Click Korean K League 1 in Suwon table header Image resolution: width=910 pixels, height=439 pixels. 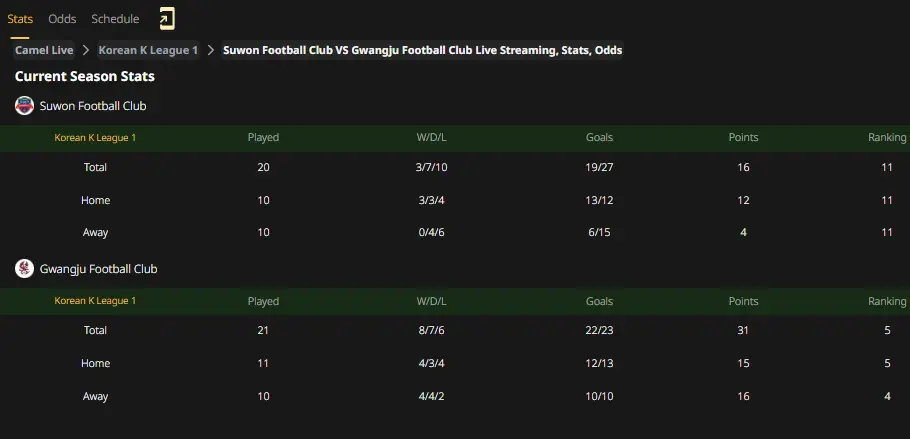coord(95,138)
